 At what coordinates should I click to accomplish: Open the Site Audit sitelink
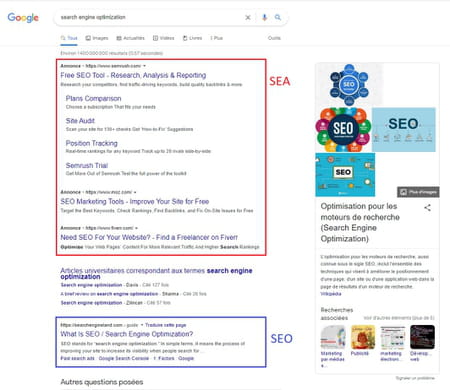point(80,121)
